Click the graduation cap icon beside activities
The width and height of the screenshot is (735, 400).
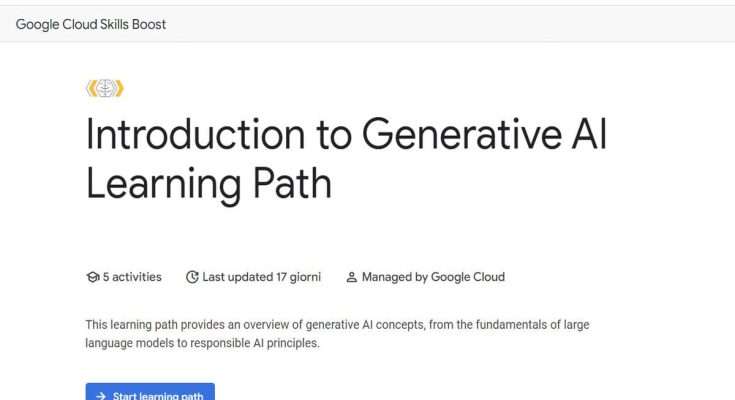coord(93,277)
